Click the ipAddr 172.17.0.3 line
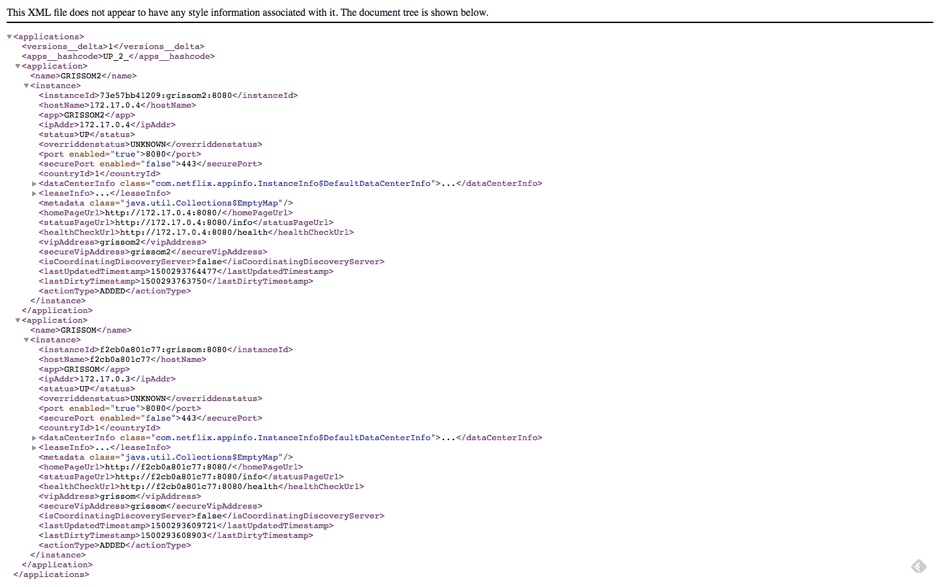 [107, 379]
